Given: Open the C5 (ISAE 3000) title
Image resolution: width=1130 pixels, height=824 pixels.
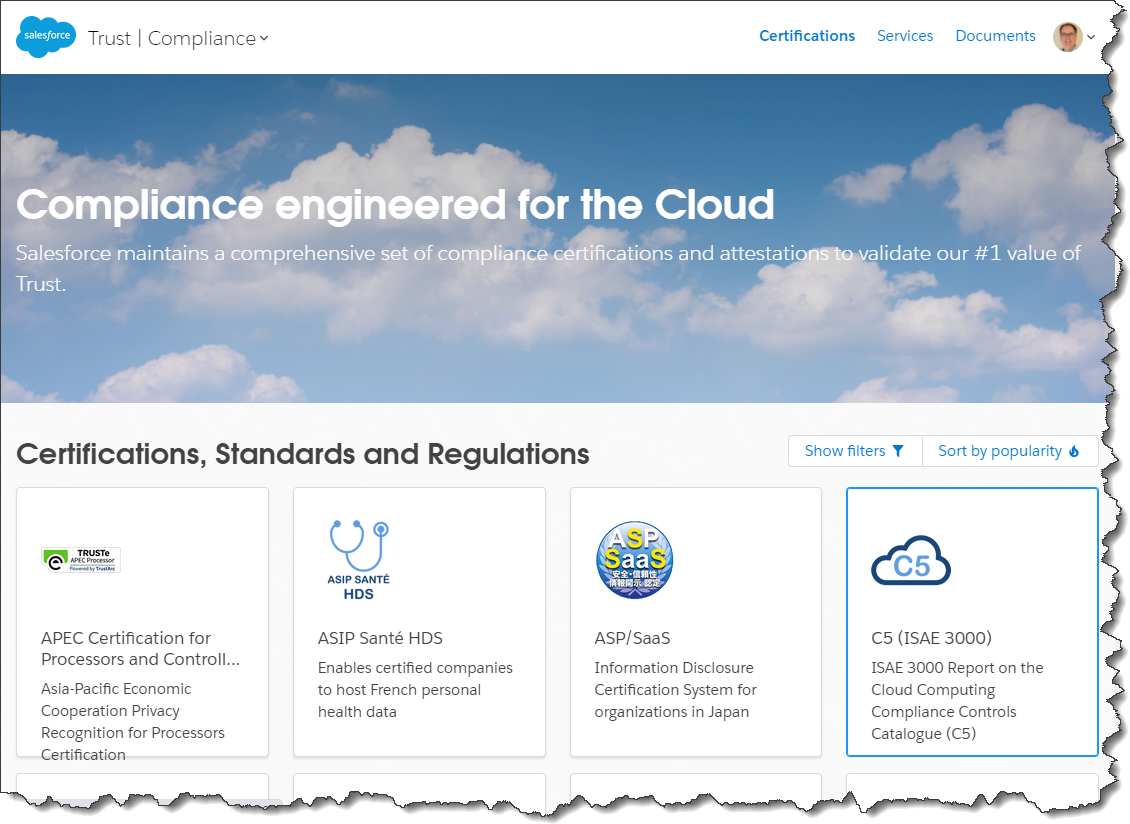Looking at the screenshot, I should coord(931,638).
